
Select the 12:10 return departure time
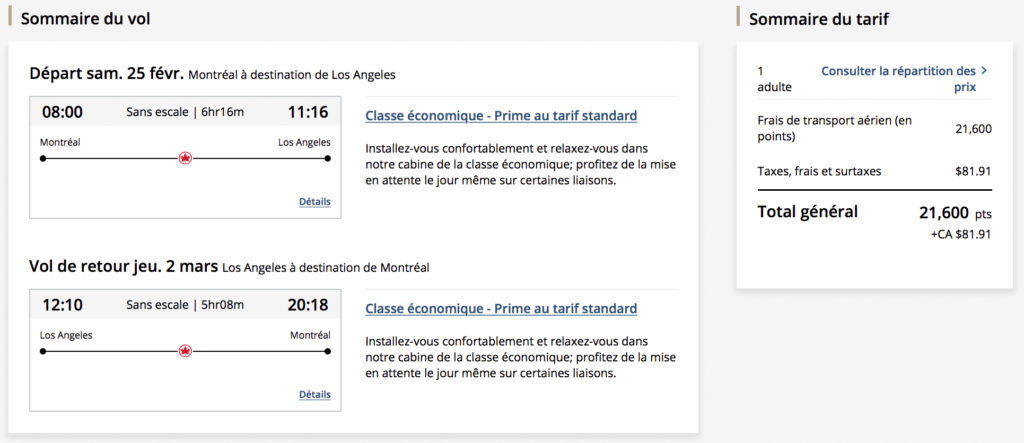click(x=62, y=305)
